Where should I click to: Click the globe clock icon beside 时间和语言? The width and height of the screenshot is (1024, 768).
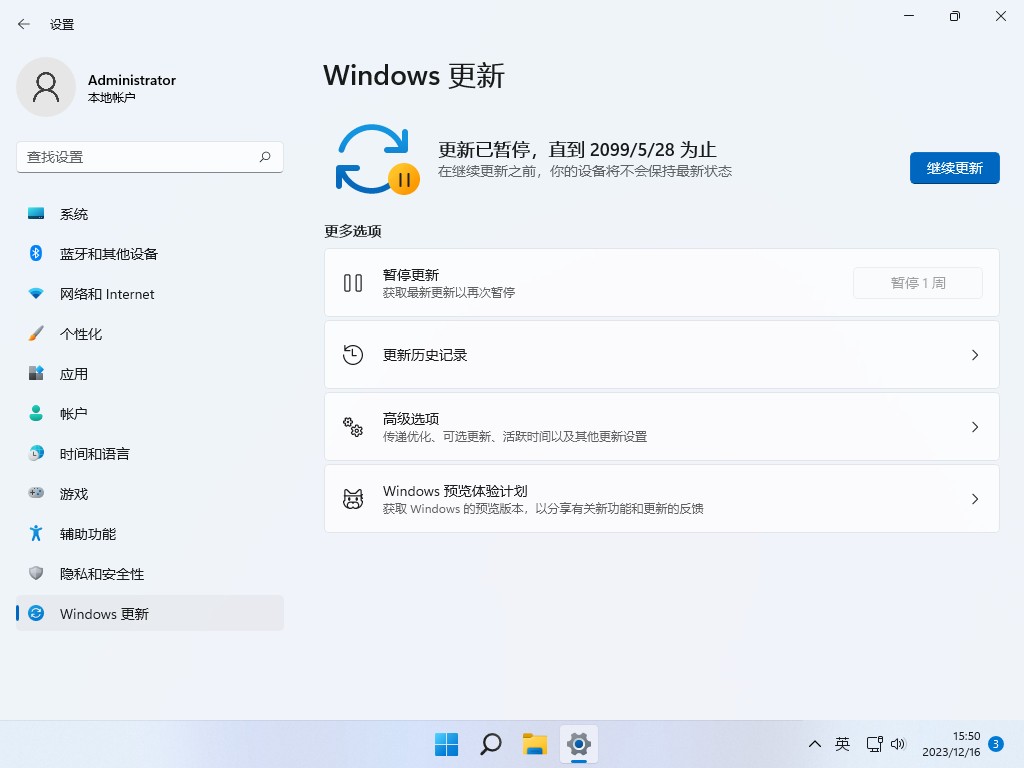[36, 453]
